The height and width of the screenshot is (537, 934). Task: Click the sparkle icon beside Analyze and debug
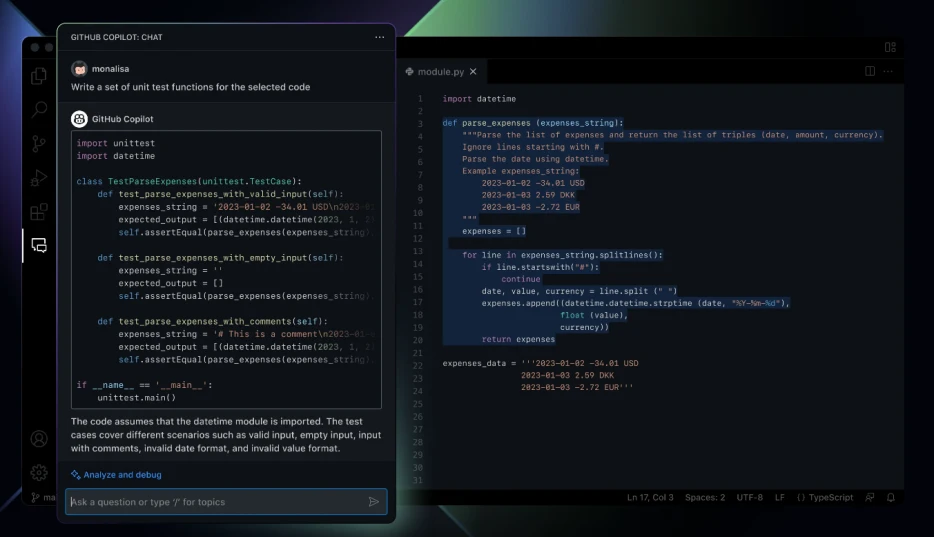coord(76,474)
